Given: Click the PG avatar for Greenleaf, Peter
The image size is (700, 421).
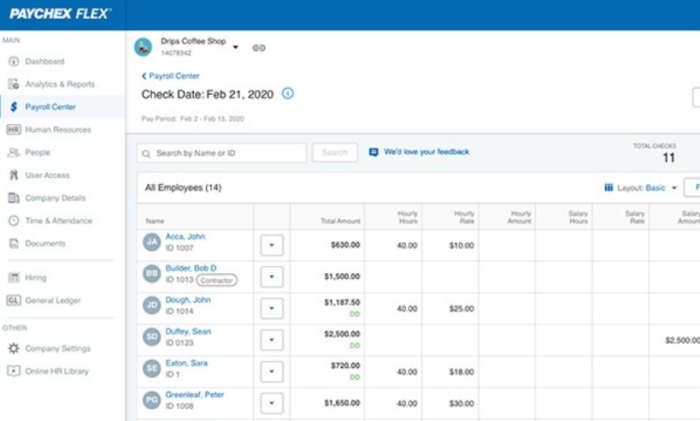Looking at the screenshot, I should [152, 400].
